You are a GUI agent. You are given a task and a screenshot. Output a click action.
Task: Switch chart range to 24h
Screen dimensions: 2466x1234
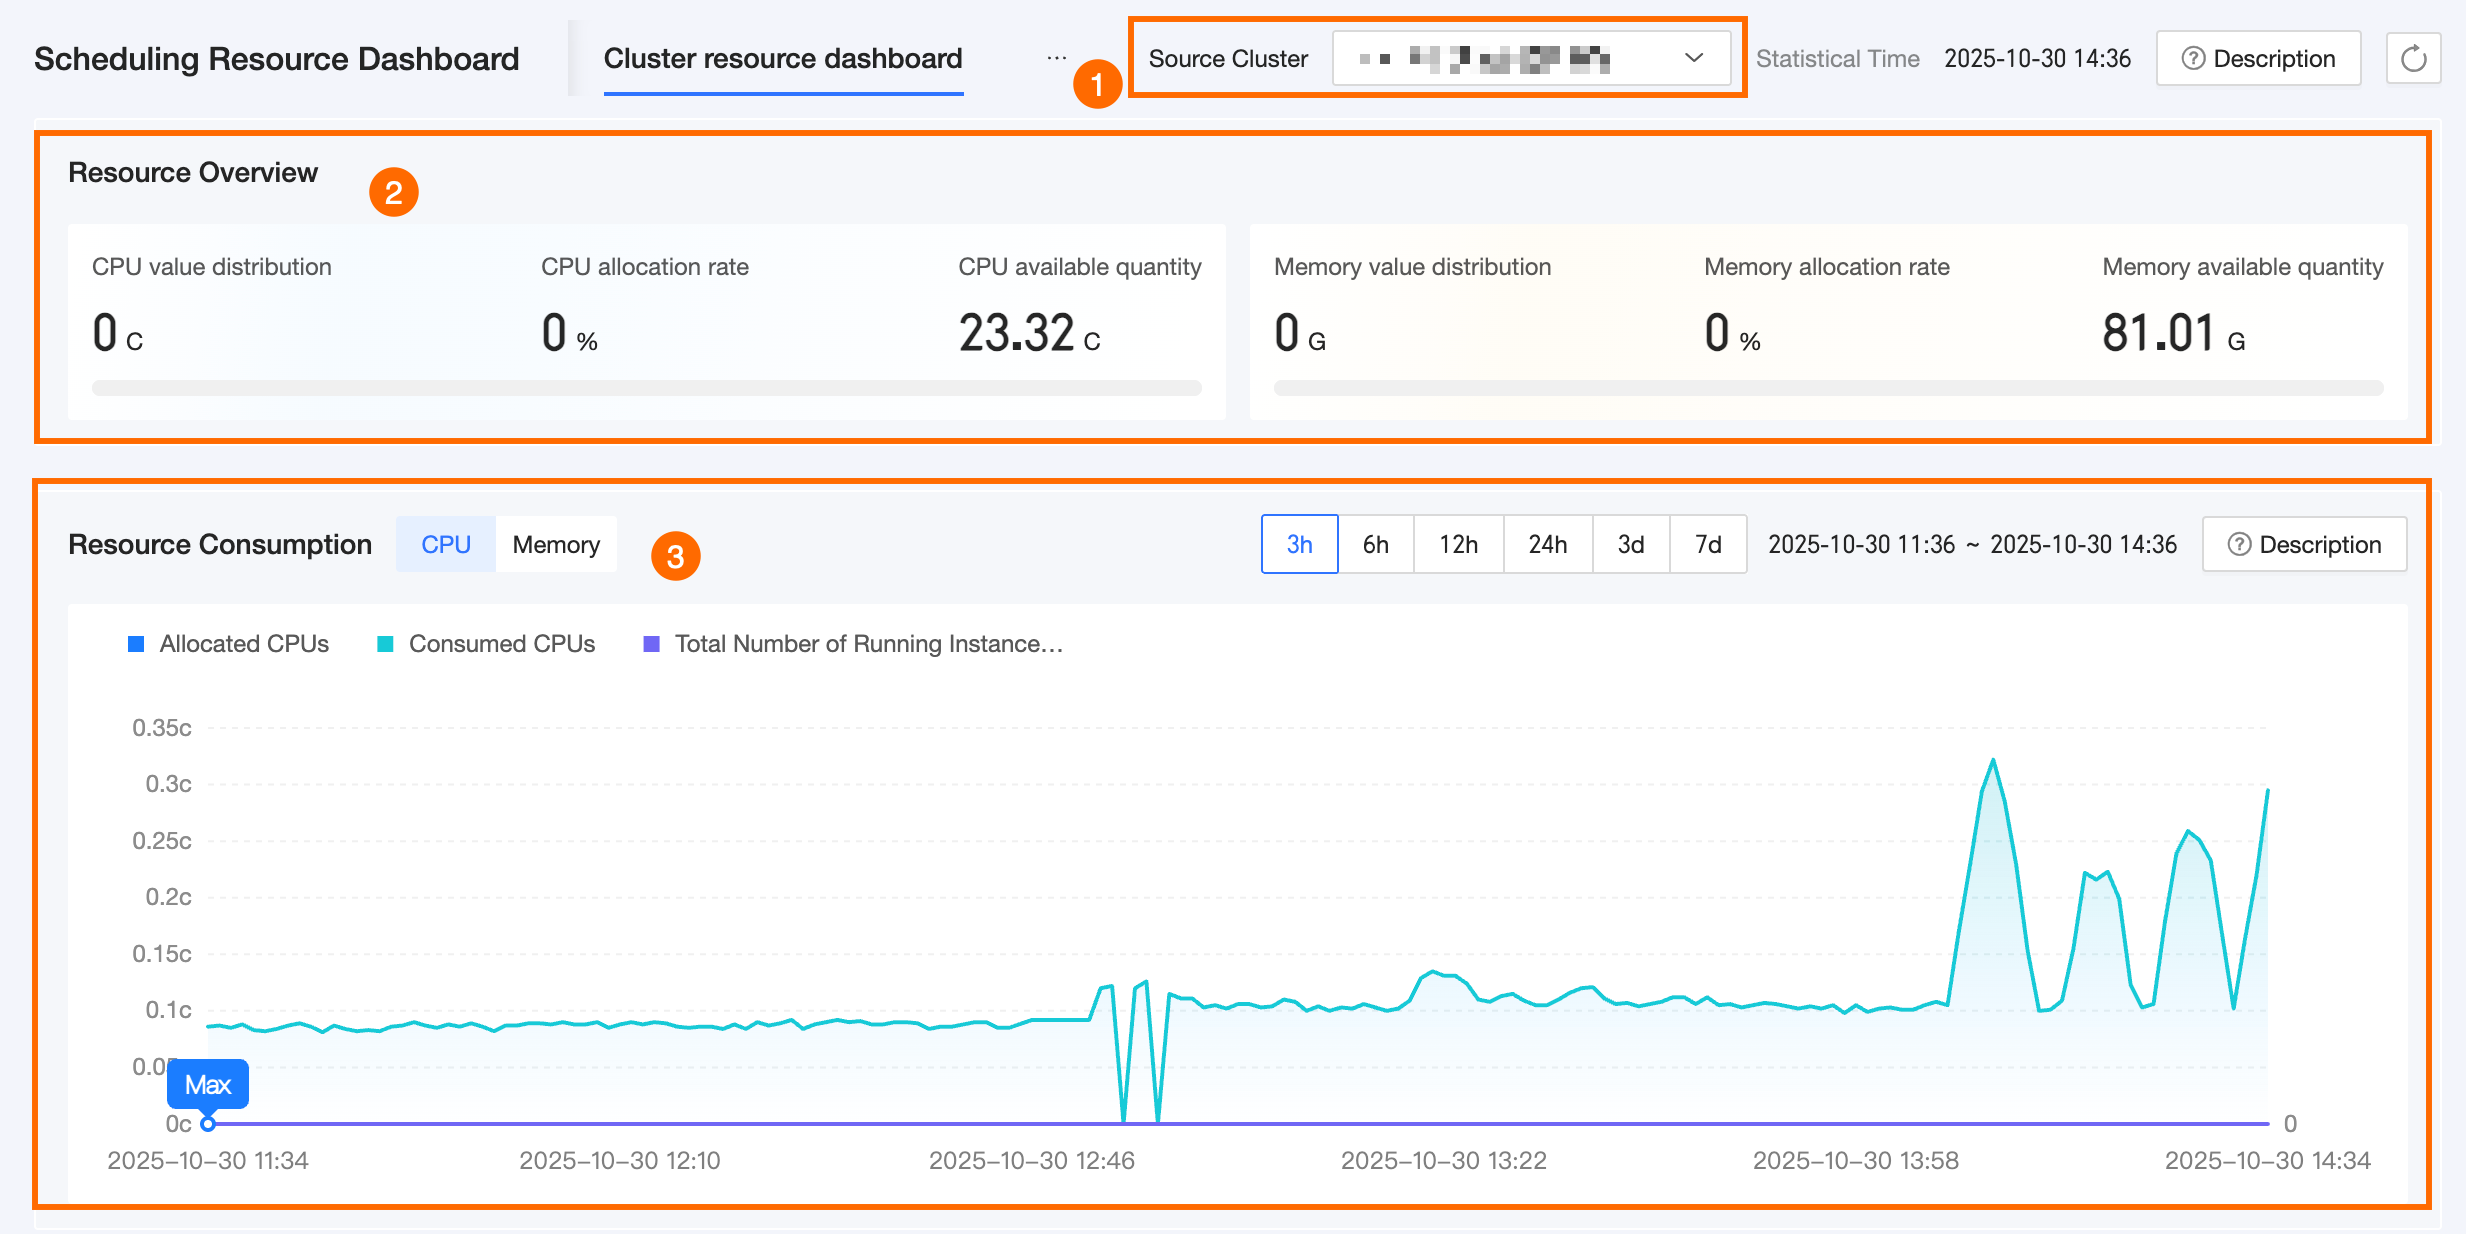pyautogui.click(x=1547, y=545)
